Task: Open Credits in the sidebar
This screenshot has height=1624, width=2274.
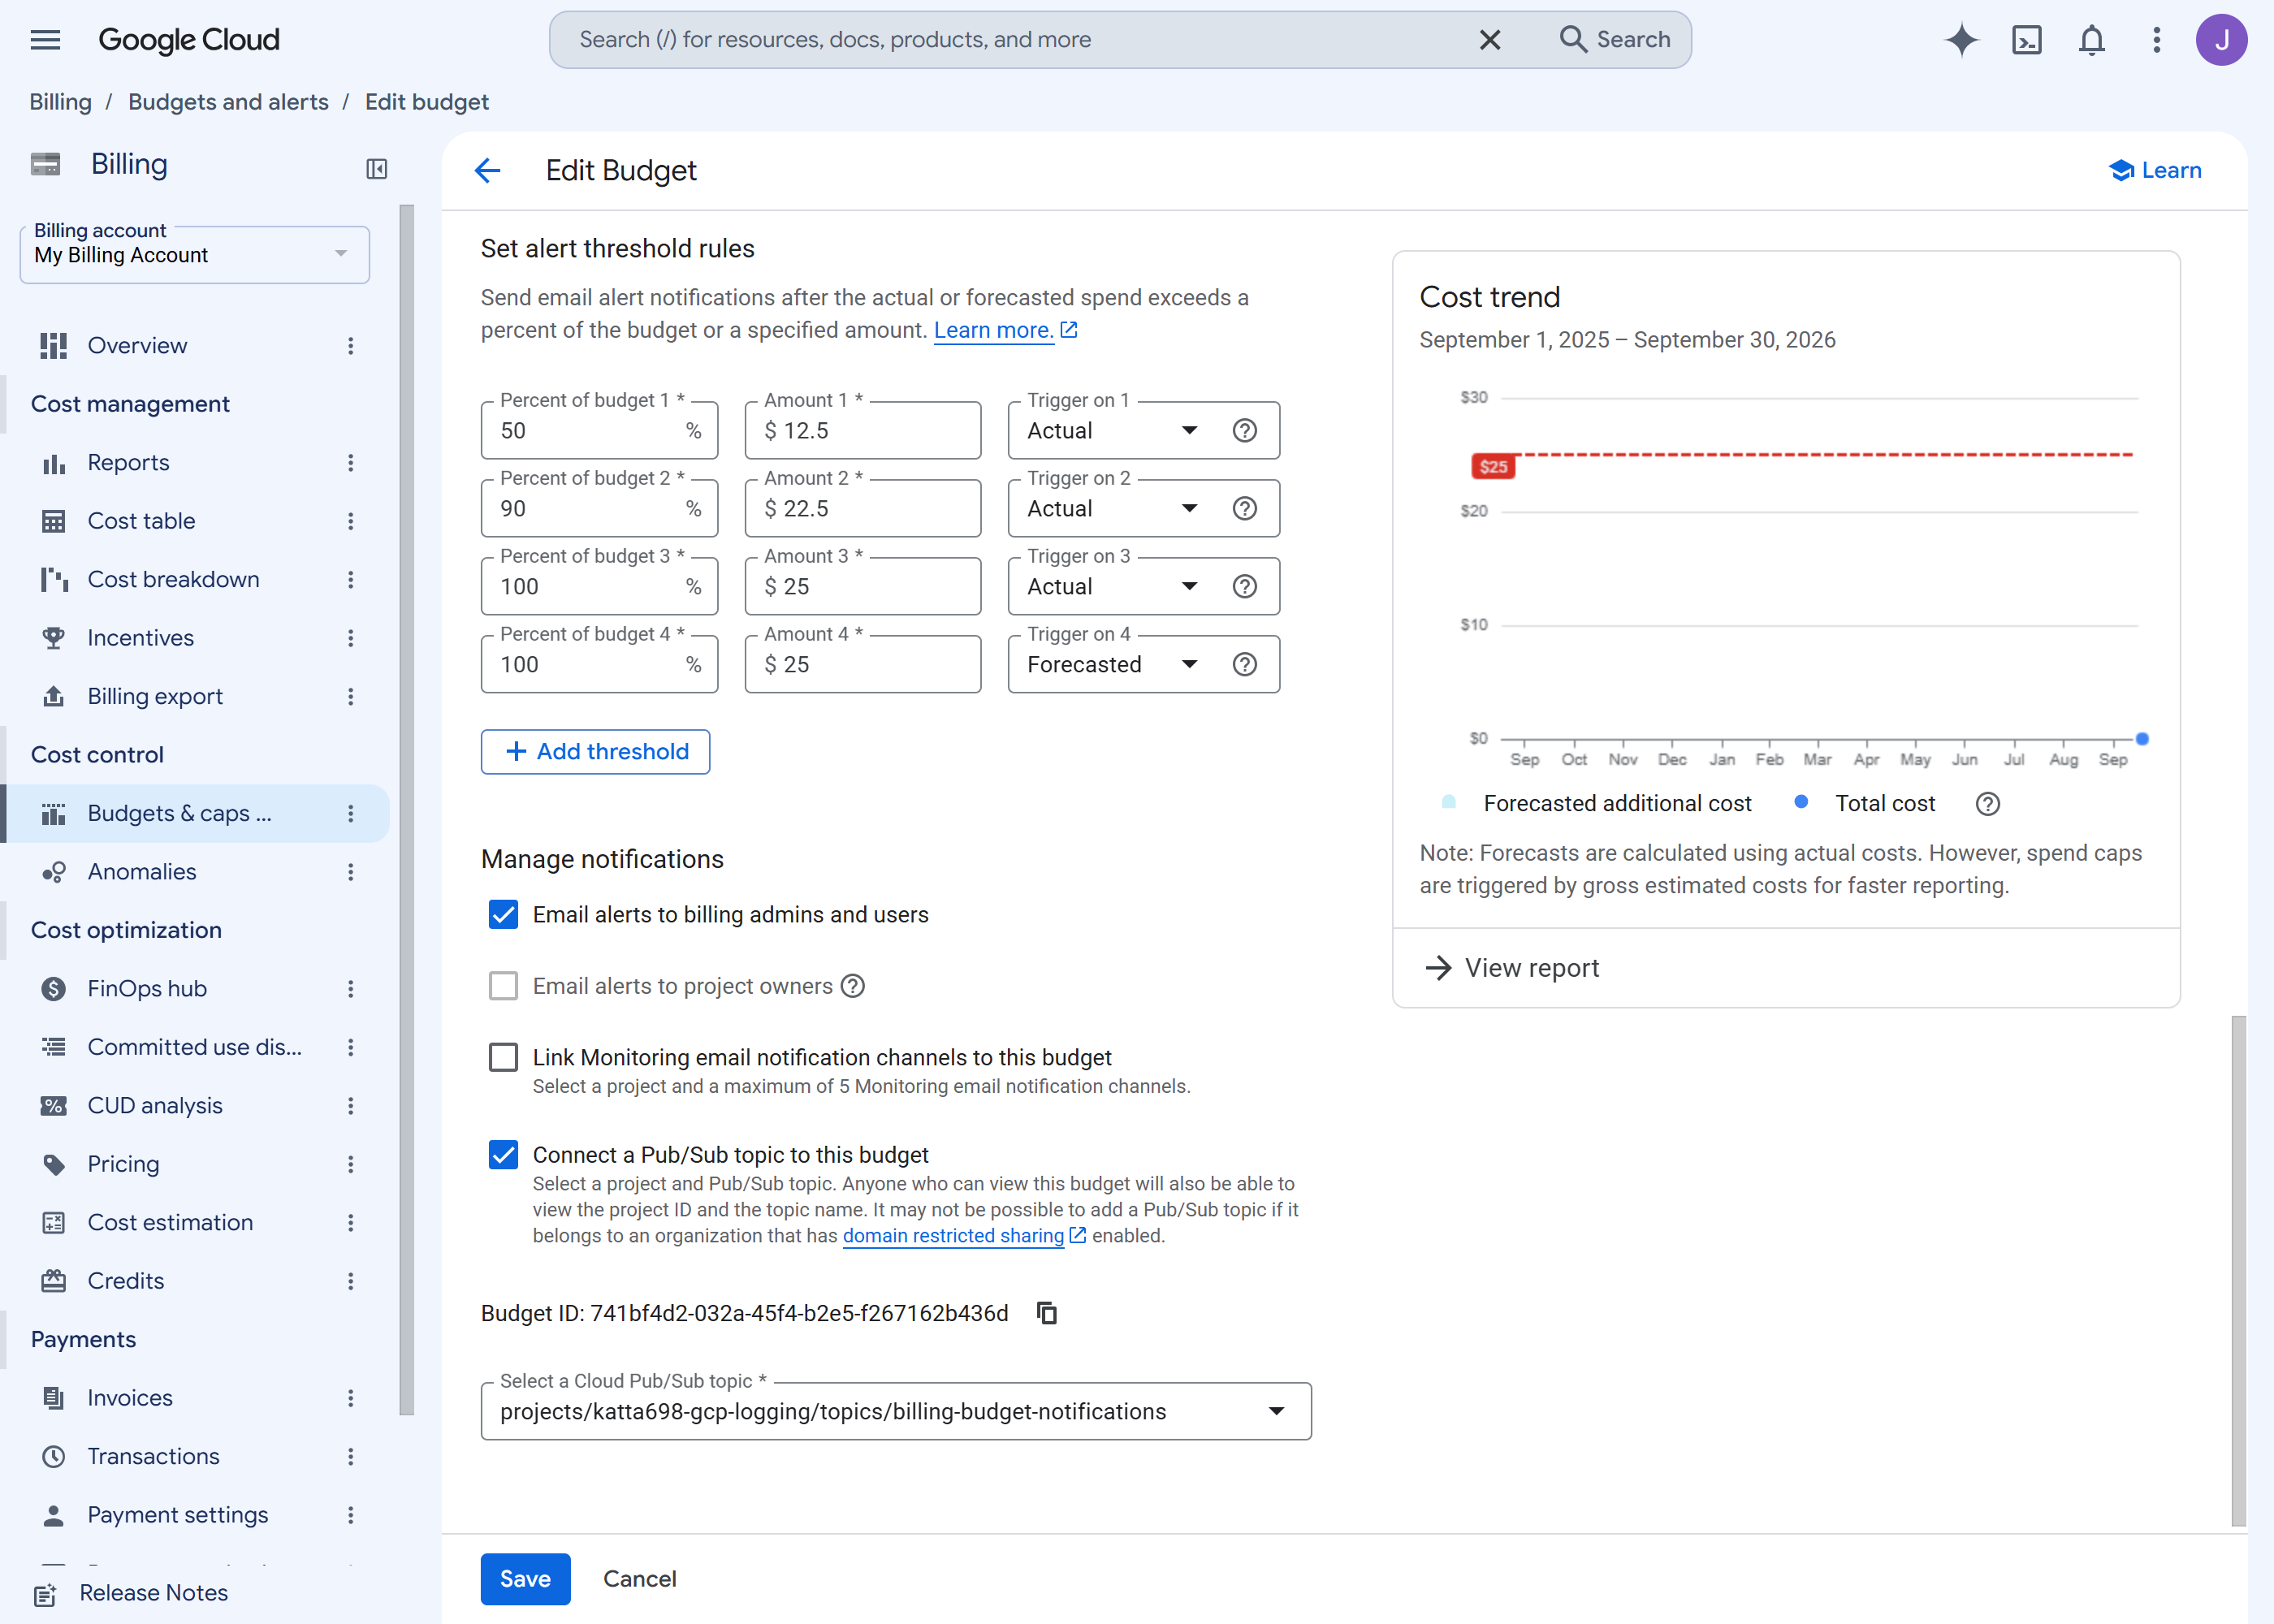Action: 125,1281
